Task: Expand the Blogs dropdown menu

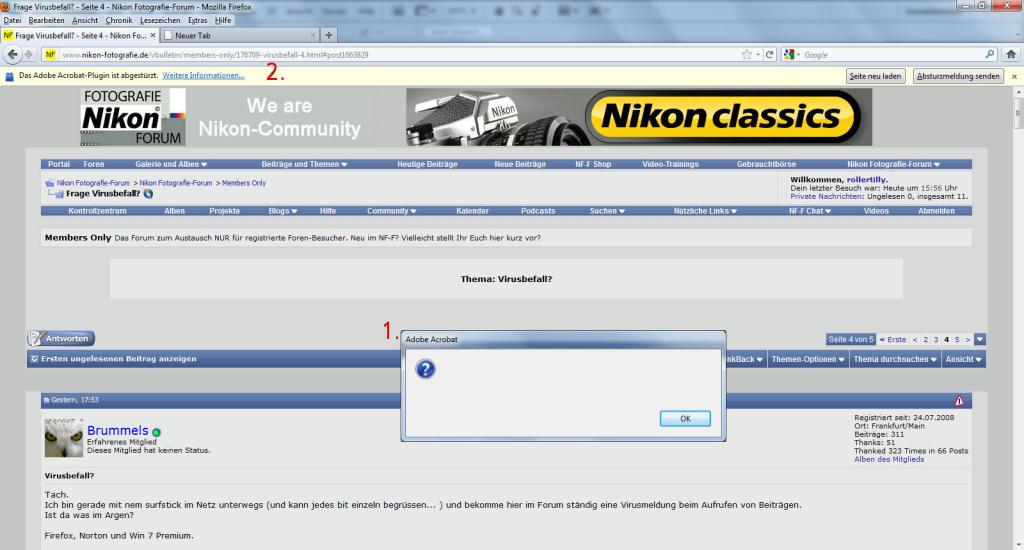Action: pos(283,211)
